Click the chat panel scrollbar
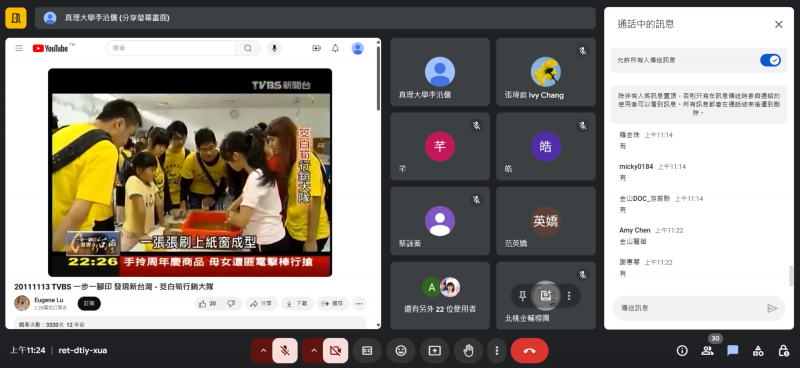 click(791, 276)
